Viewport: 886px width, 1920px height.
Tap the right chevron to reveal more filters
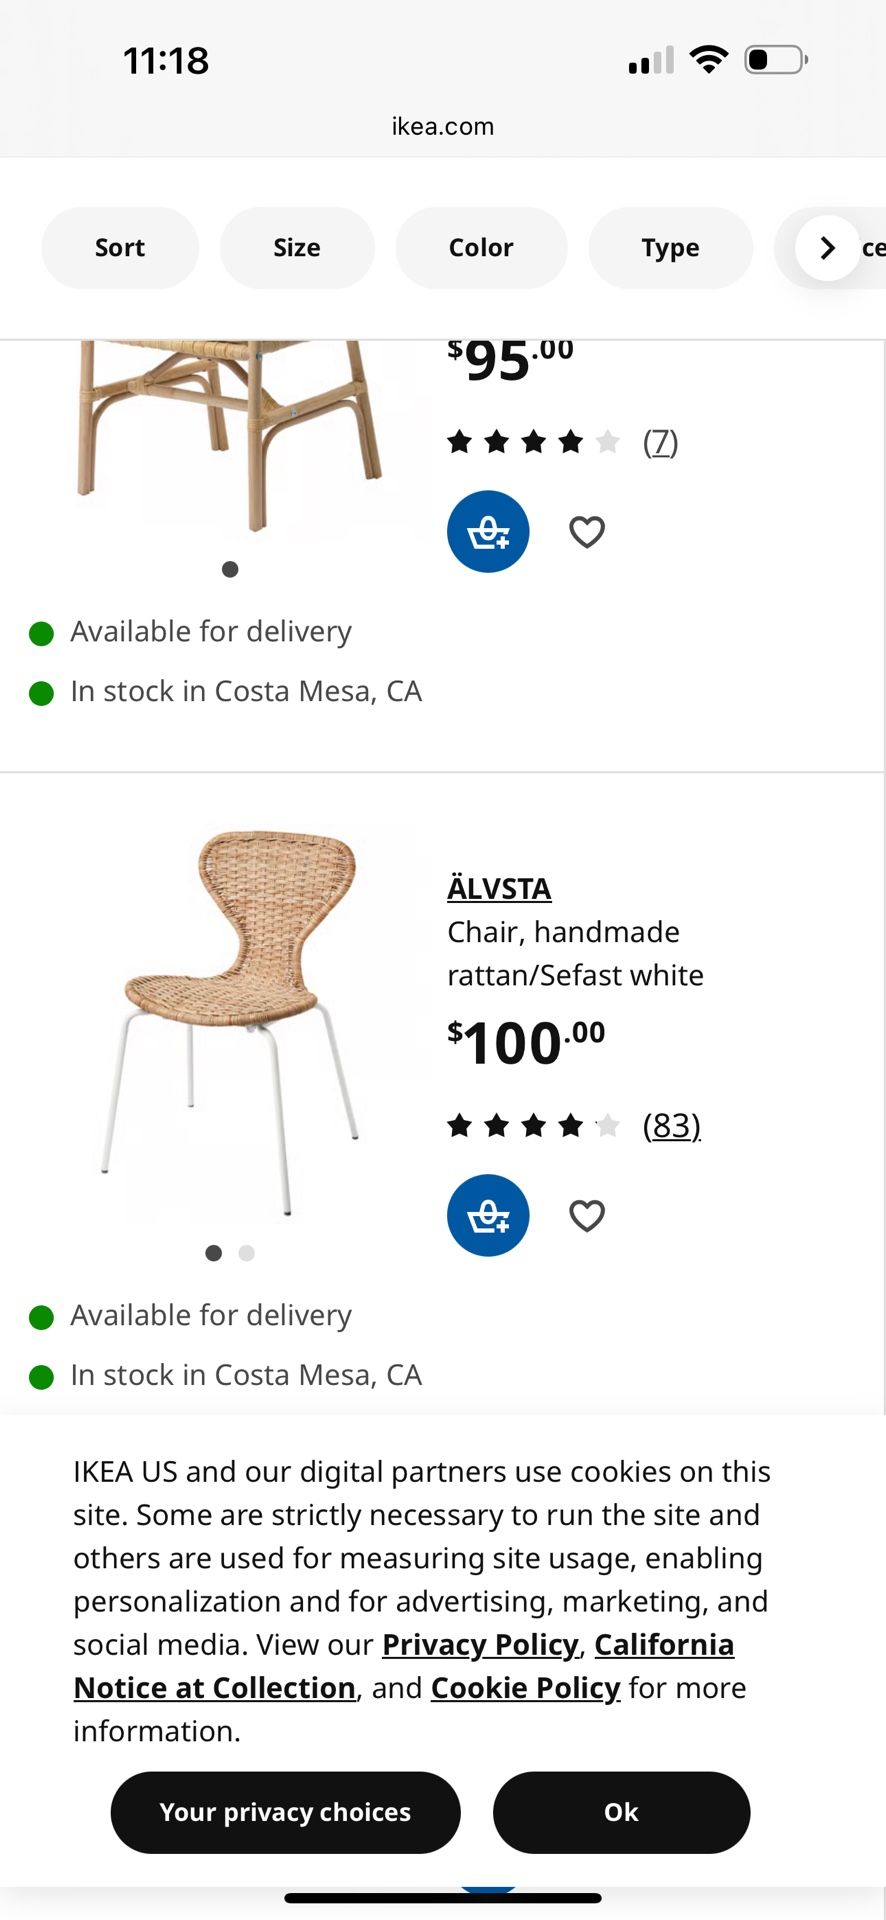click(x=827, y=247)
